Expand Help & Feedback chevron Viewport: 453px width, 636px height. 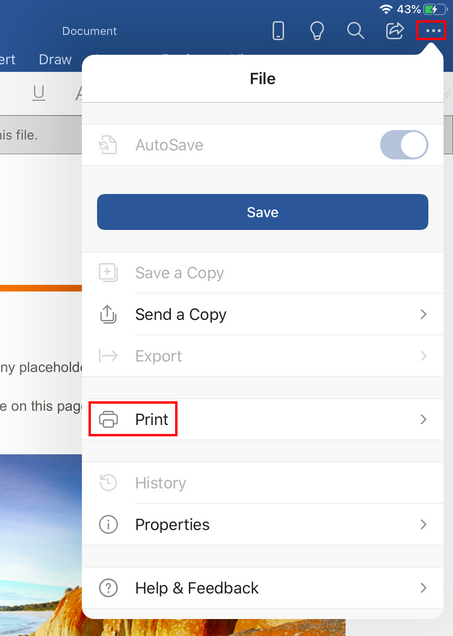click(x=423, y=588)
